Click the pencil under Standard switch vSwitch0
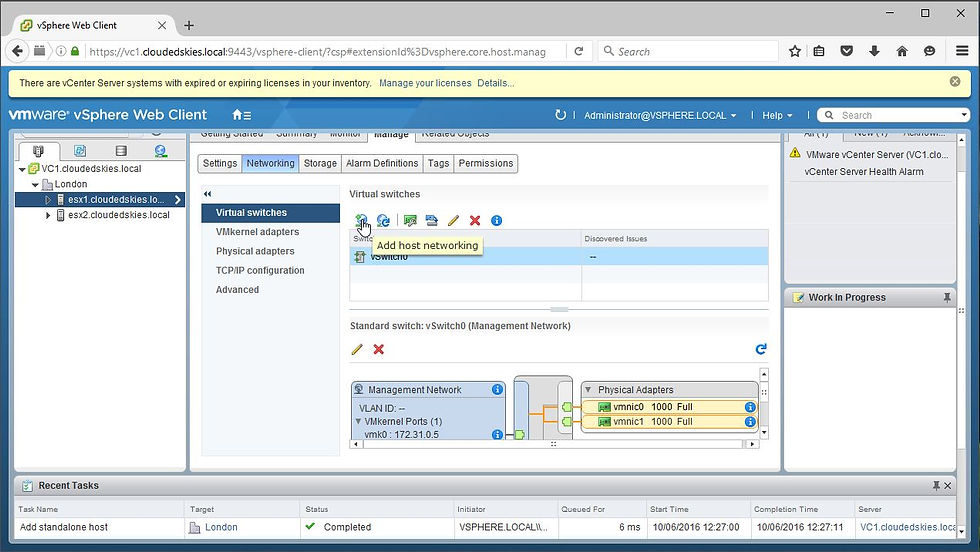Screen dimensions: 980x552 357,349
